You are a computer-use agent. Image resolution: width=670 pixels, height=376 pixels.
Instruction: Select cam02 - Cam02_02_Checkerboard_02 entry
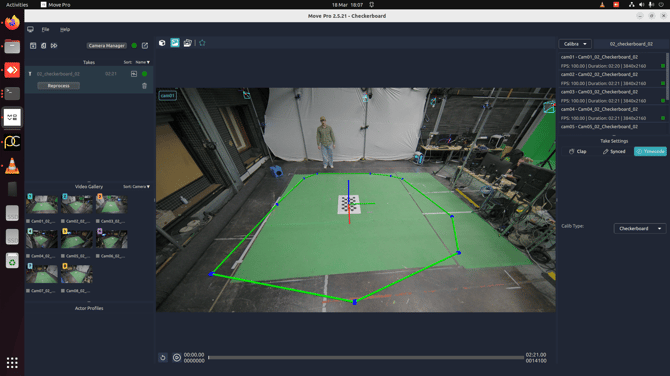(x=612, y=79)
